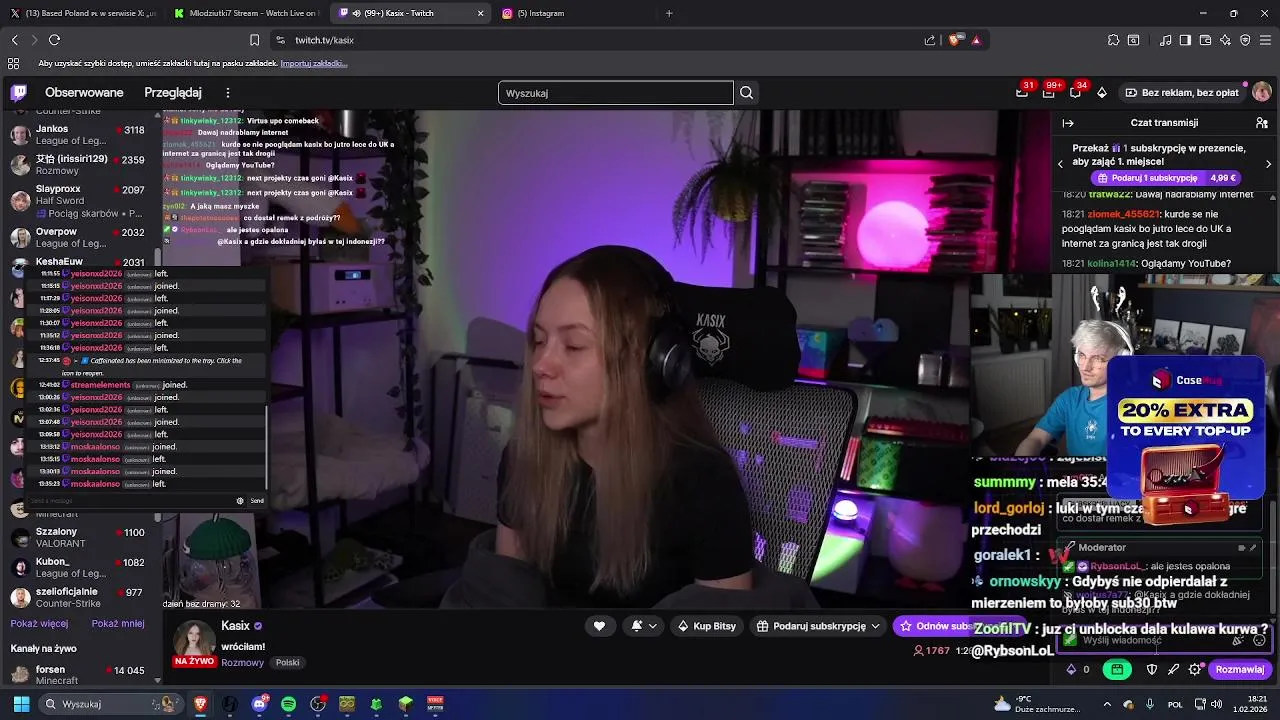Reload the page
This screenshot has width=1280, height=720.
click(54, 40)
